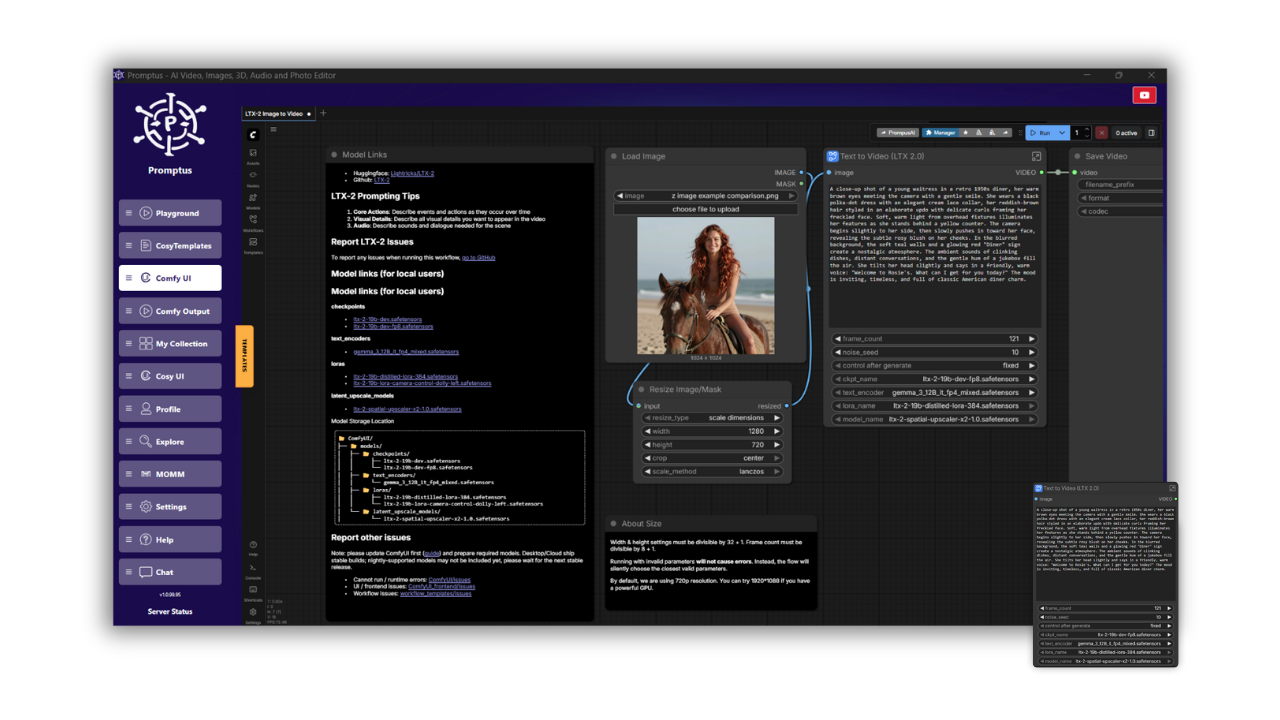Toggle the About Size node collapse dot

pos(613,523)
